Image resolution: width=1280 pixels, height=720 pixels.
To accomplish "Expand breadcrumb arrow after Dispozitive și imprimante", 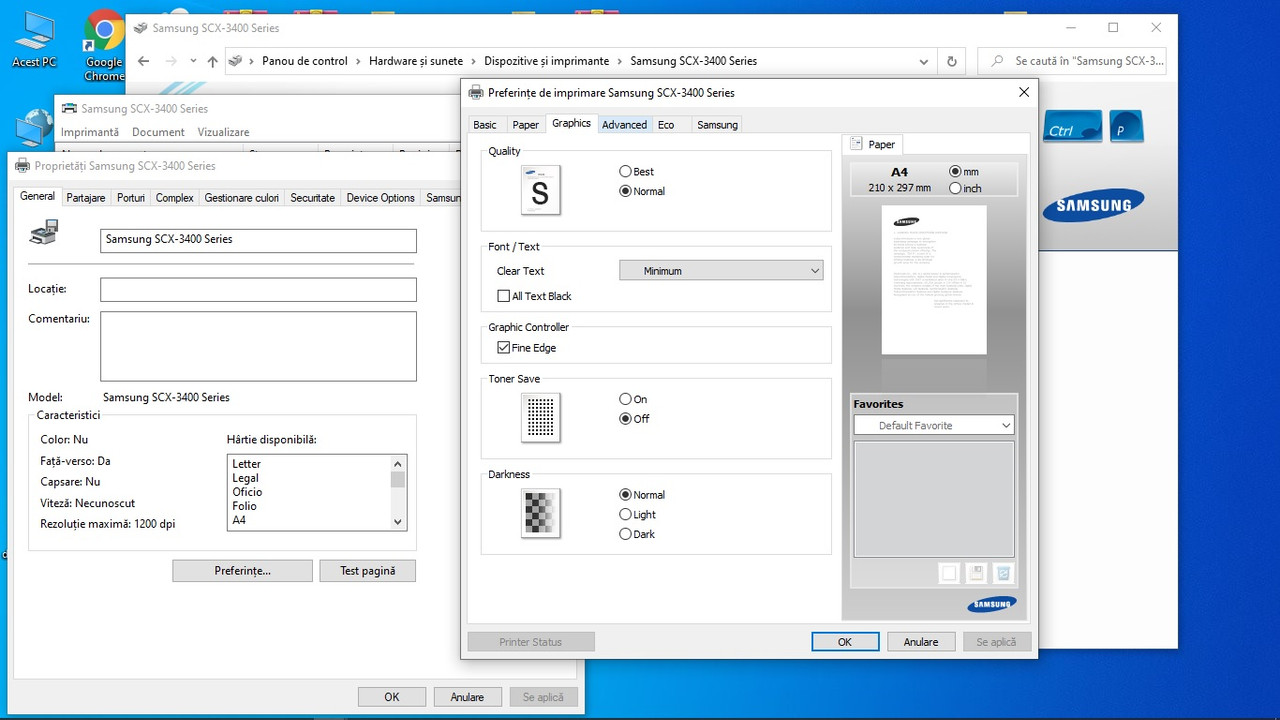I will point(620,61).
